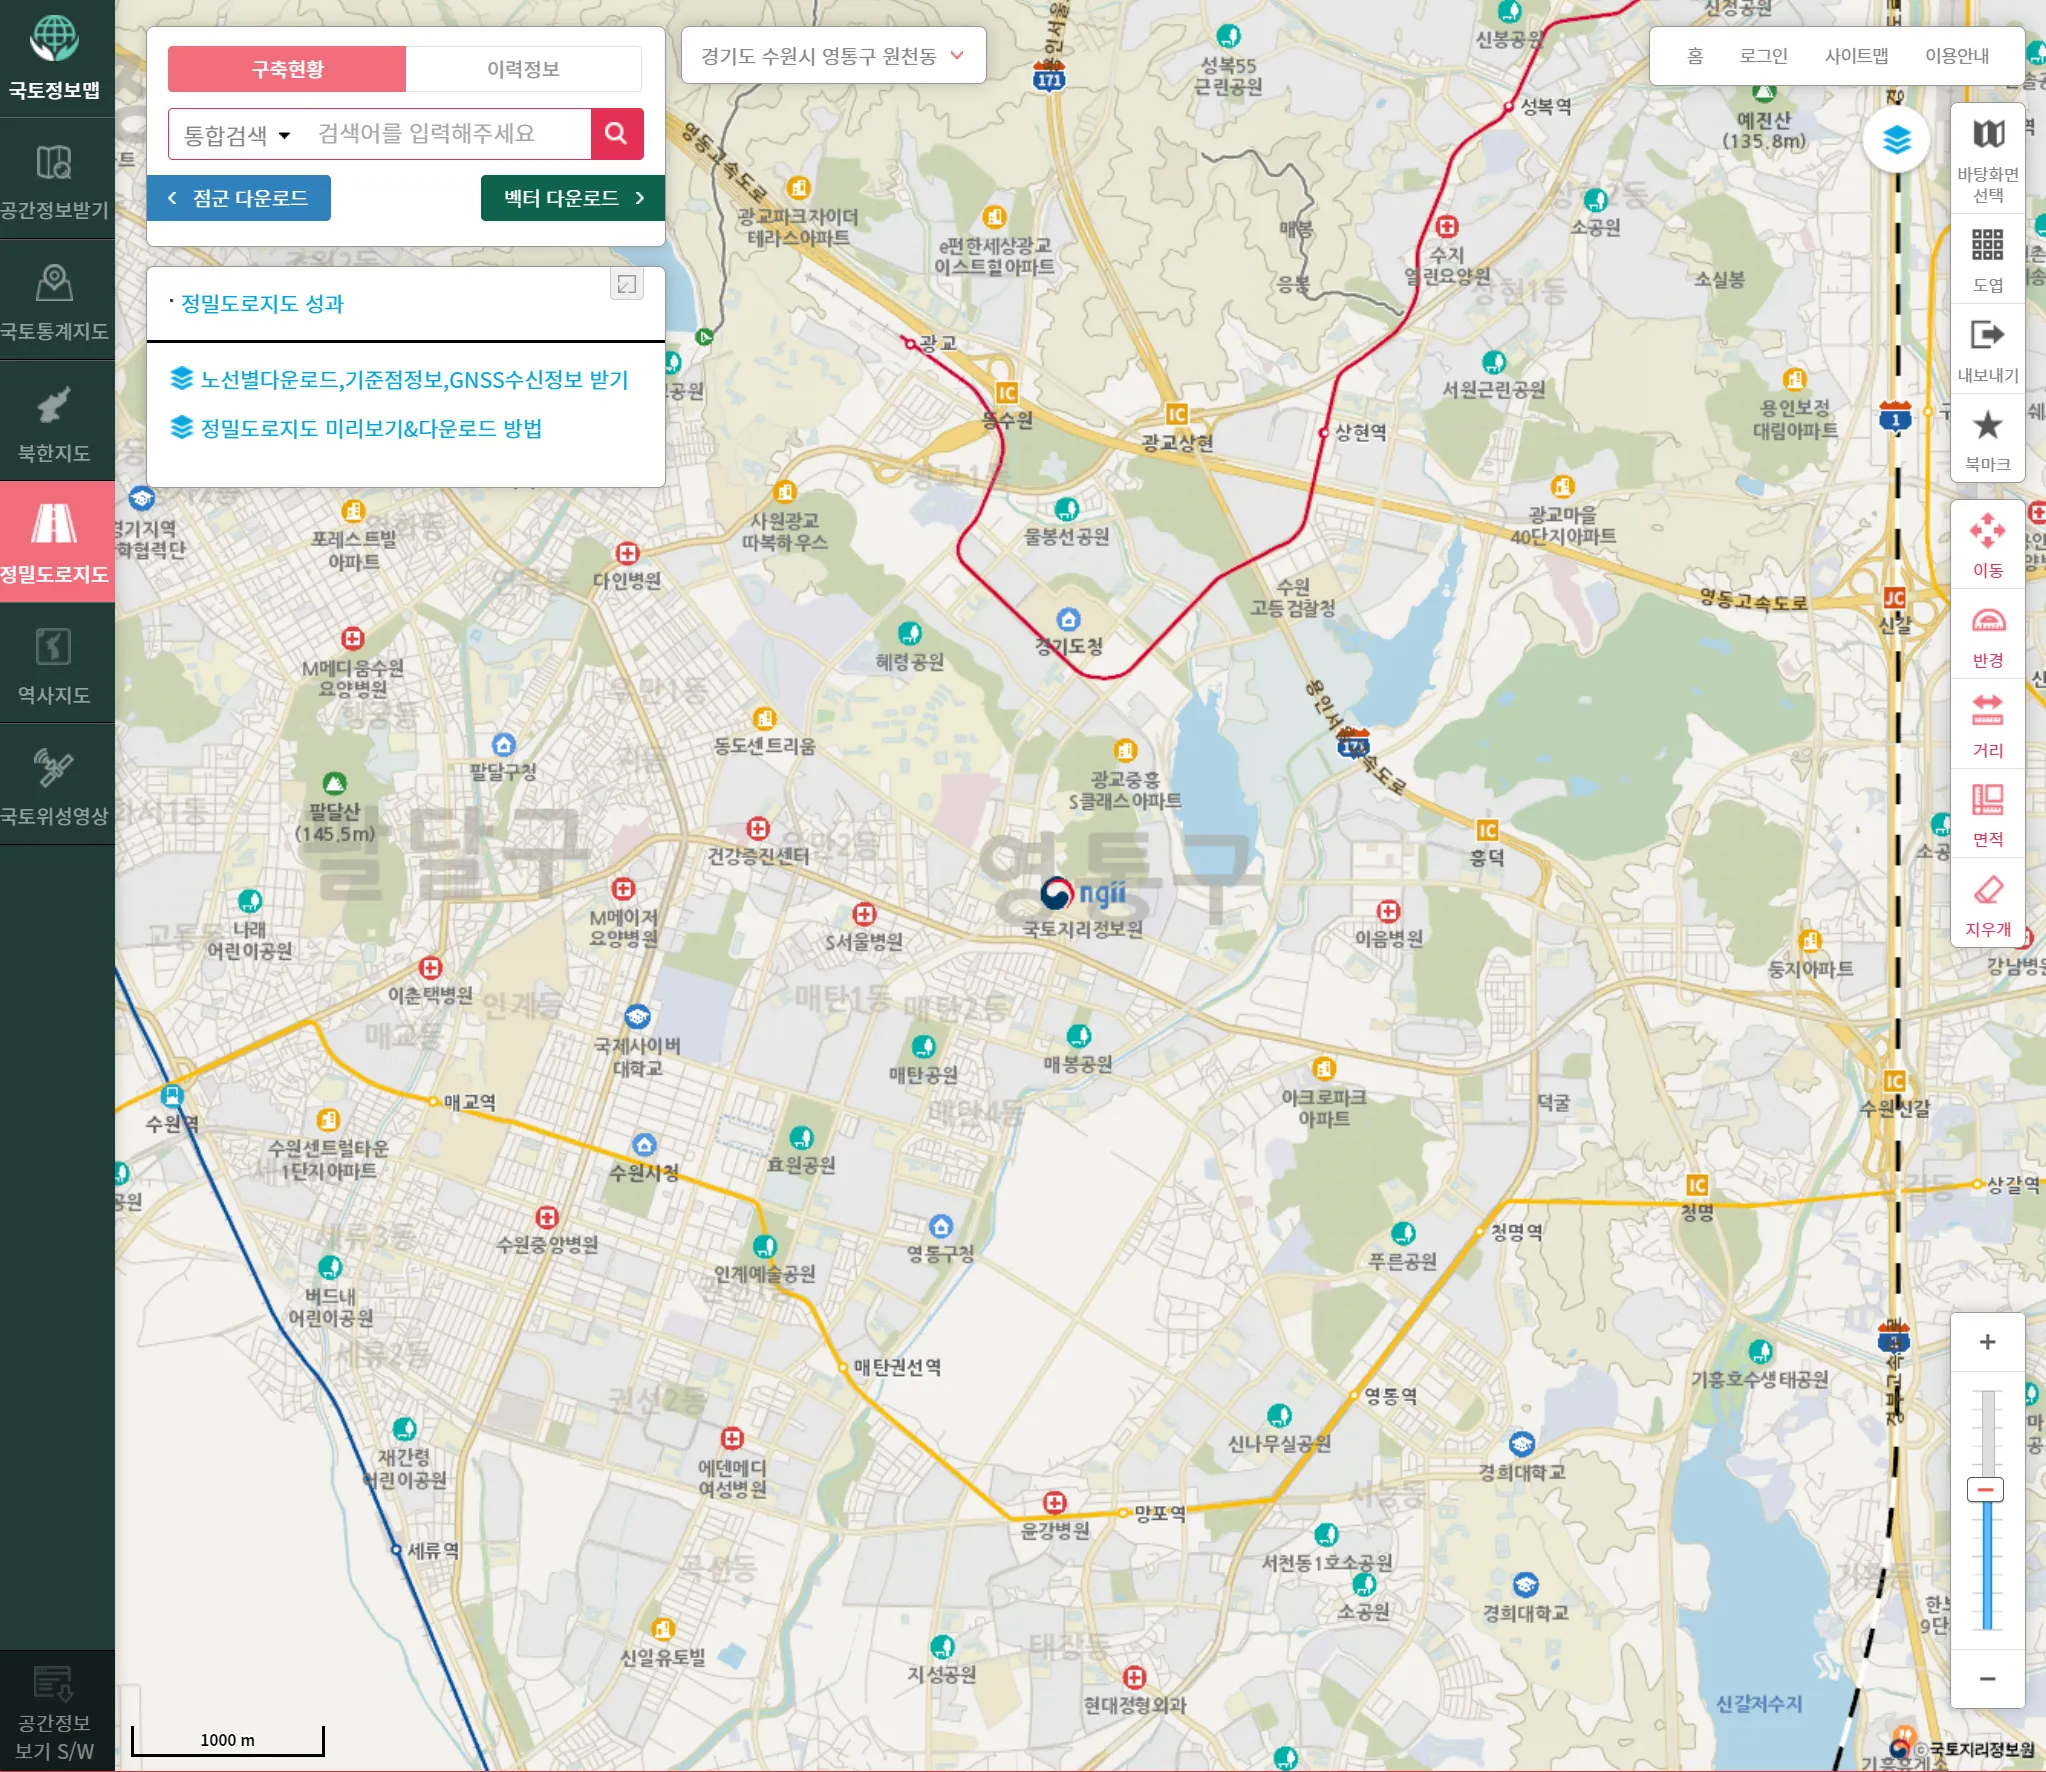Viewport: 2046px width, 1772px height.
Task: Click the zoom level slider handle
Action: coord(1986,1489)
